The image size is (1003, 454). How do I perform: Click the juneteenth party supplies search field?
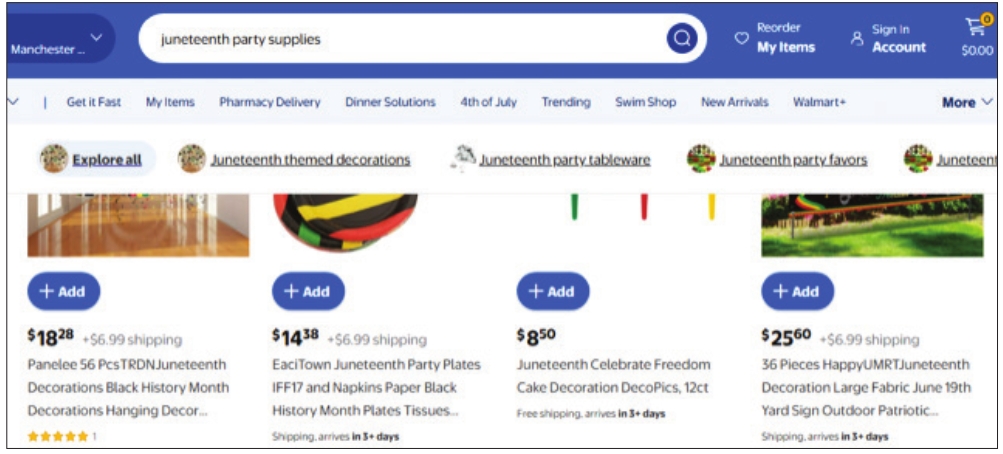tap(400, 40)
